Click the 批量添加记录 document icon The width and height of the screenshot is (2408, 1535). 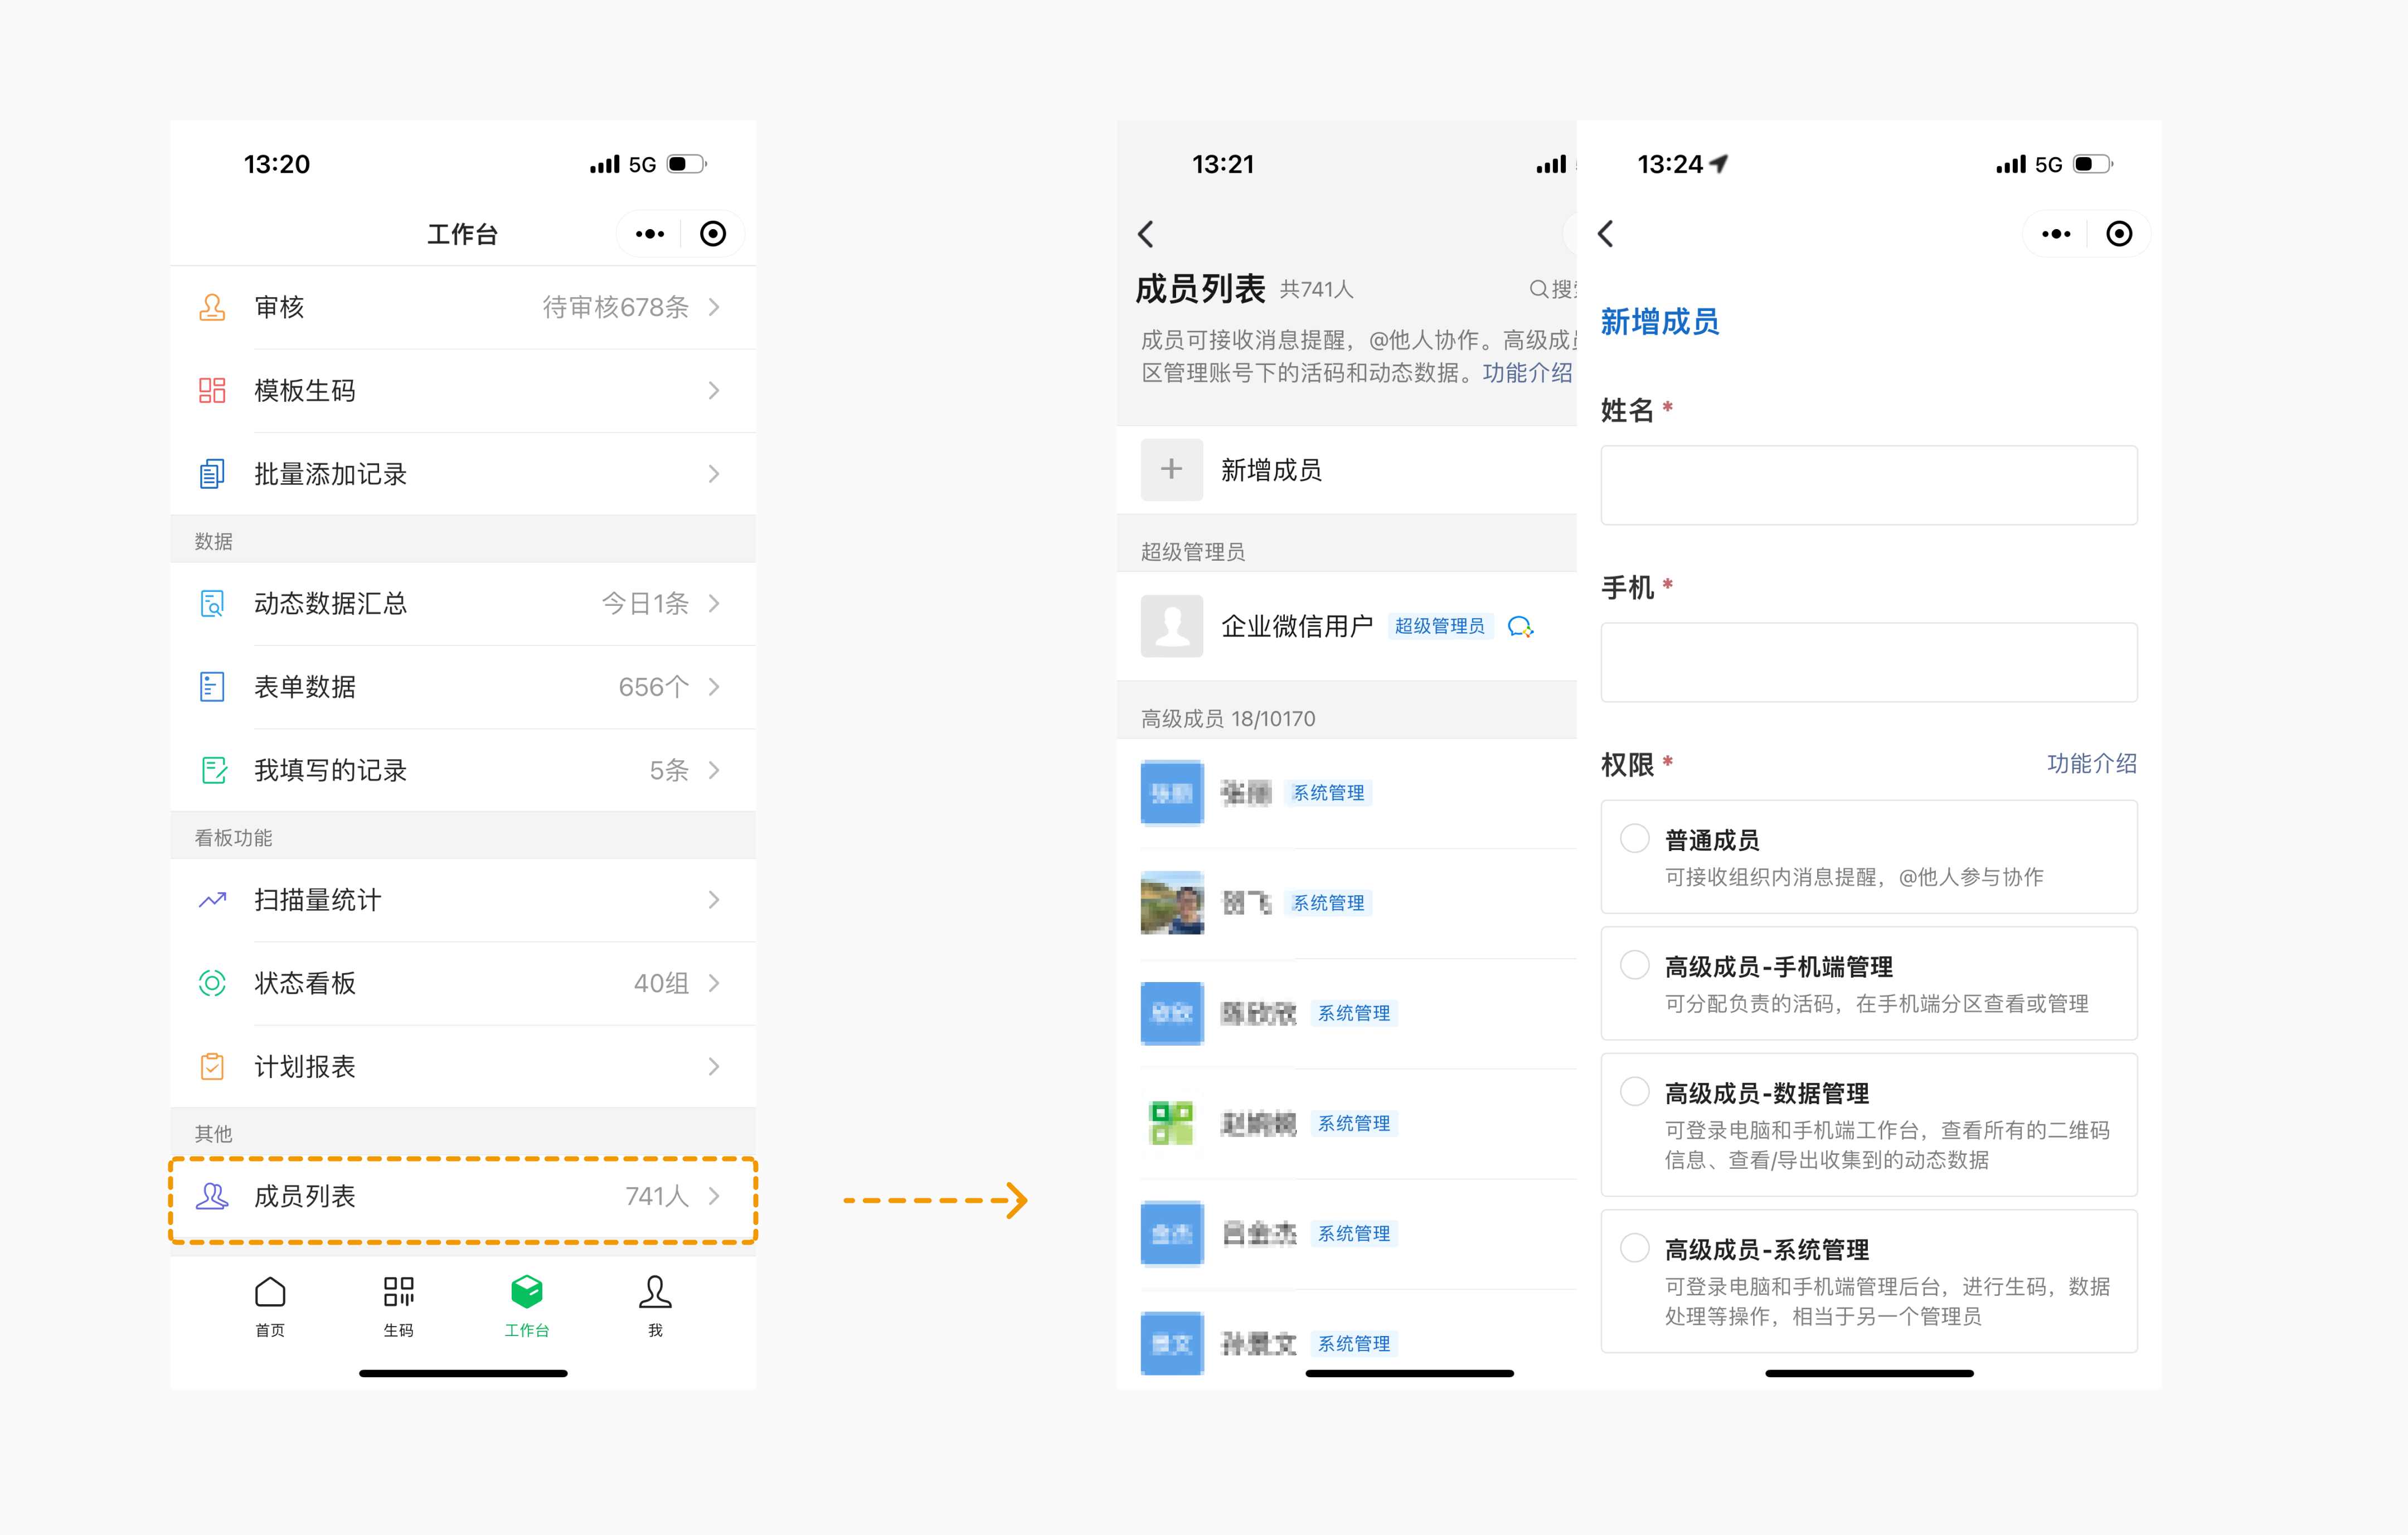(212, 474)
